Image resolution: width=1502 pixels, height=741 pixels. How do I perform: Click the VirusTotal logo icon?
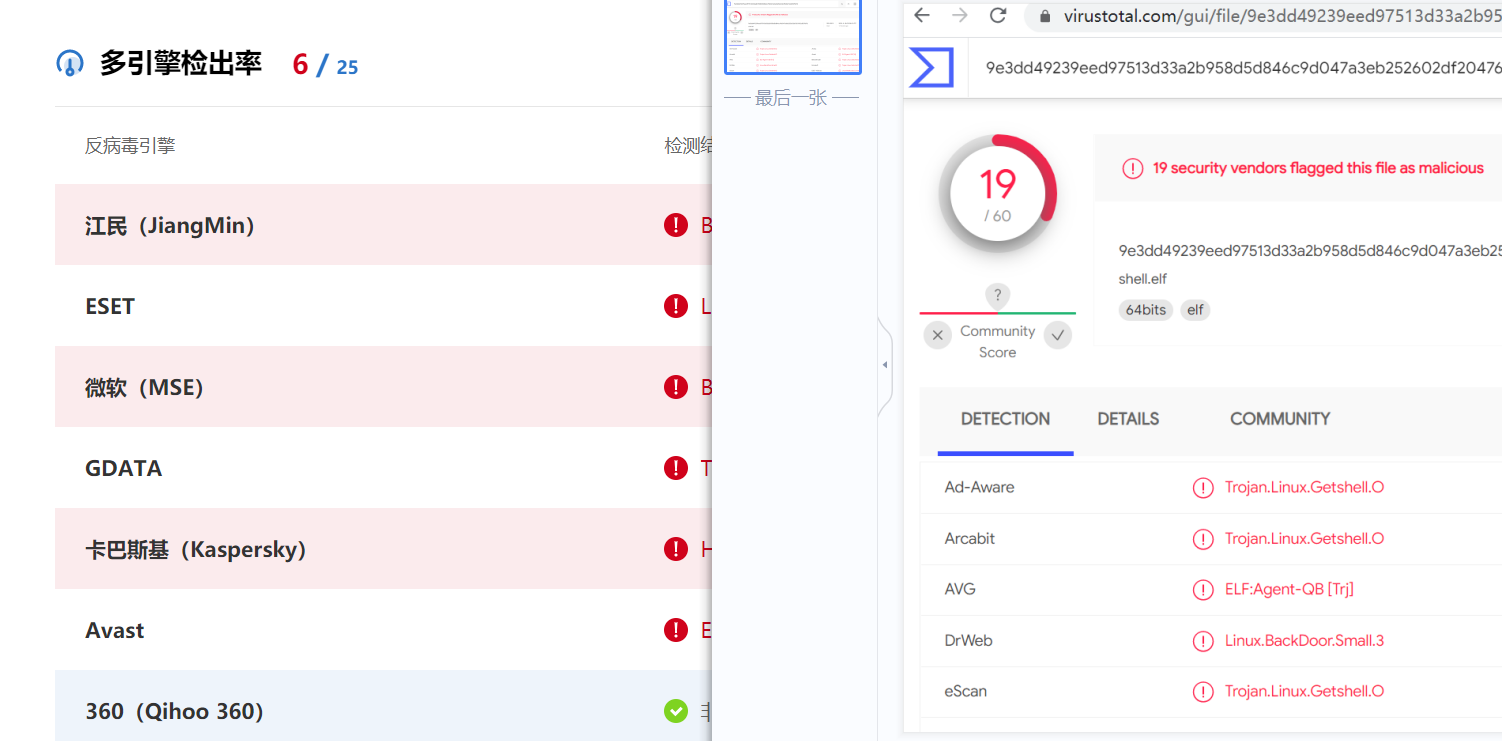pyautogui.click(x=931, y=67)
